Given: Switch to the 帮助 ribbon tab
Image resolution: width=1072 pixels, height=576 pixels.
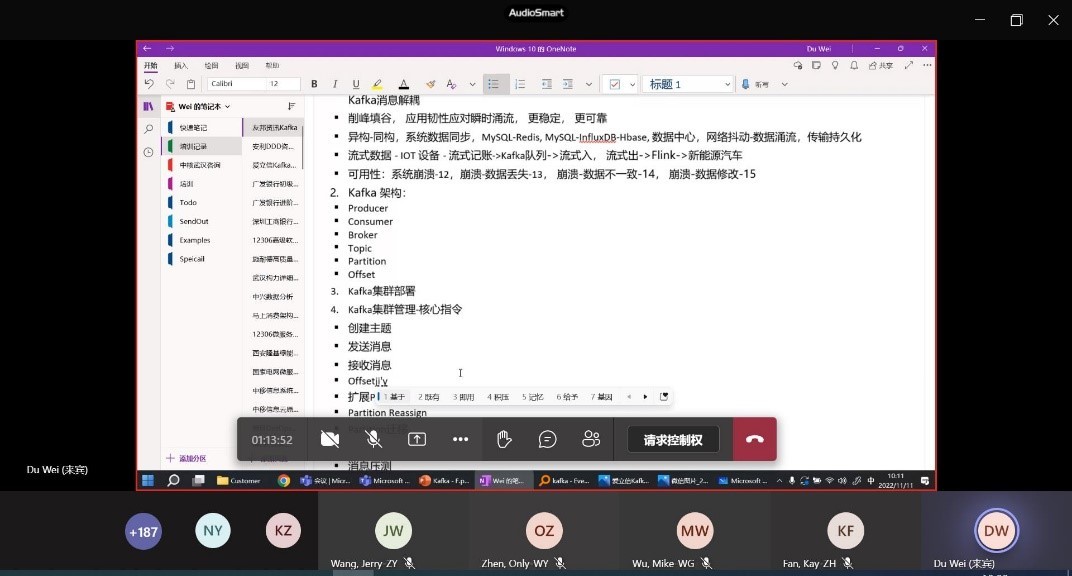Looking at the screenshot, I should [x=272, y=66].
